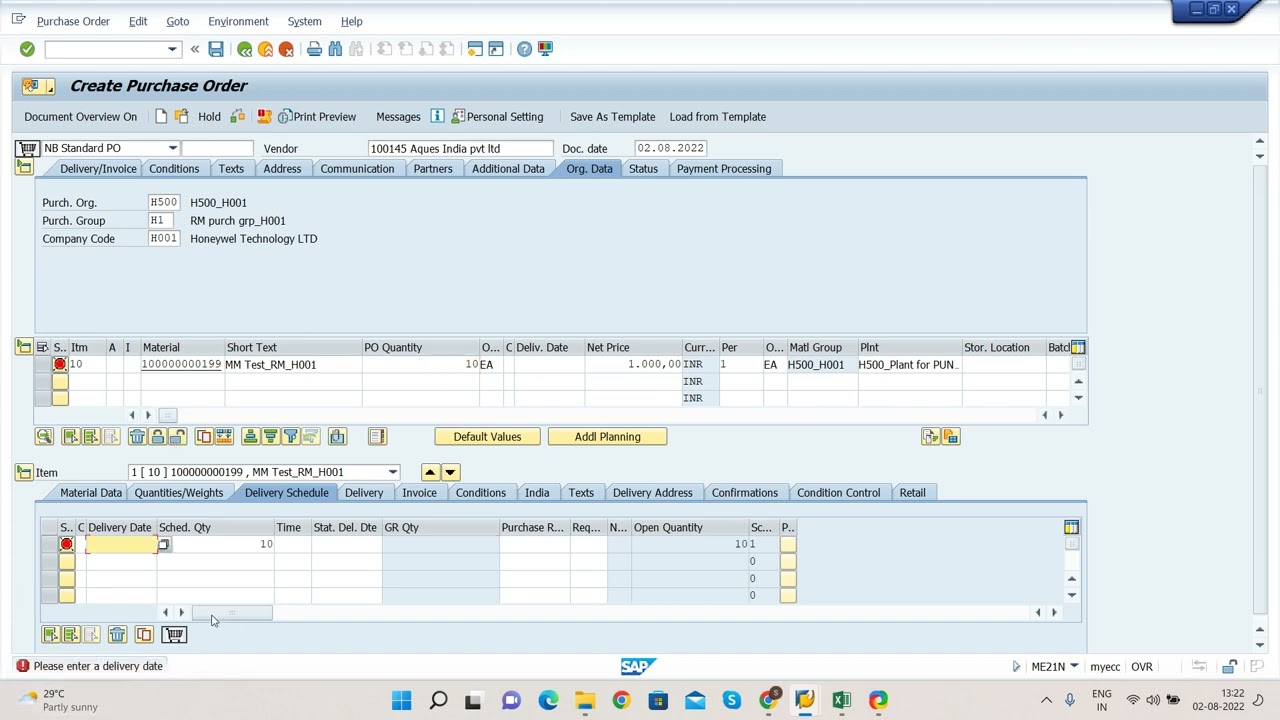Click the Set filter funnel icon

(290, 437)
